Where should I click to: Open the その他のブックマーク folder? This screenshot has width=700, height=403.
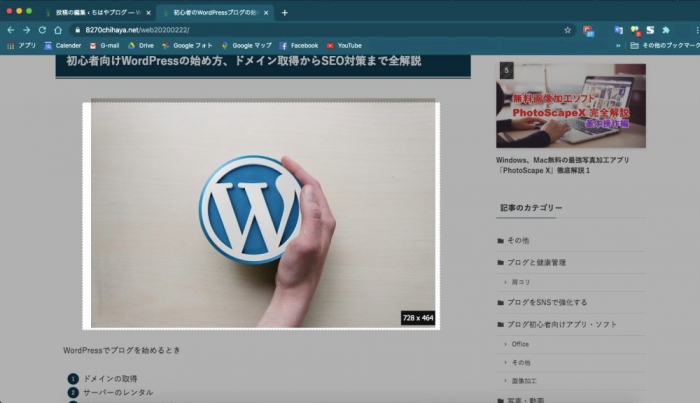[x=664, y=46]
